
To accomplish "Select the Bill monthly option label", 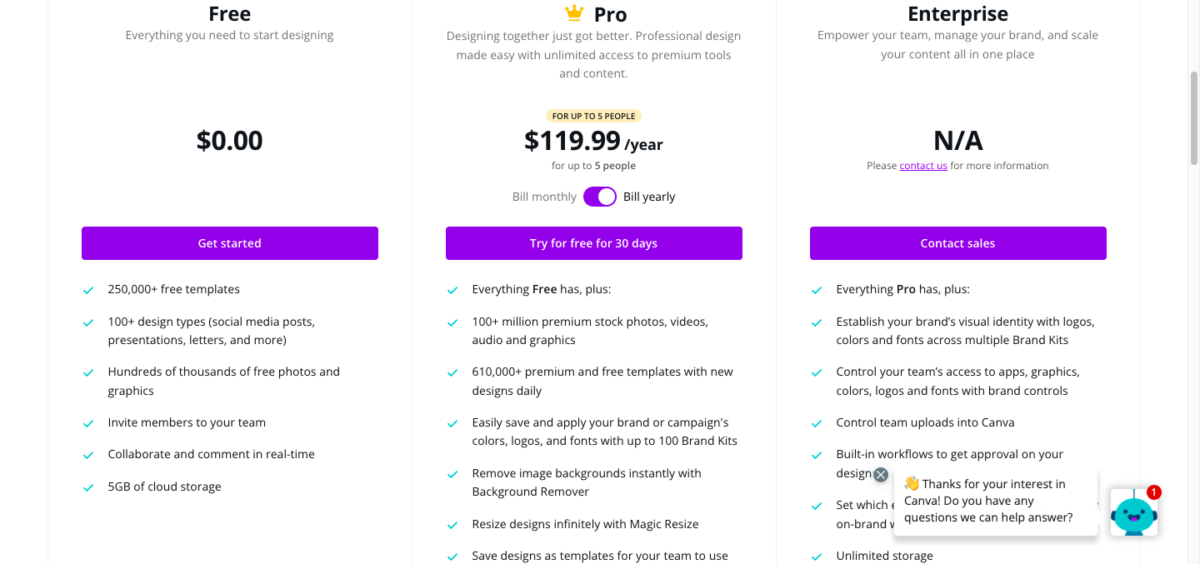I will click(x=544, y=197).
